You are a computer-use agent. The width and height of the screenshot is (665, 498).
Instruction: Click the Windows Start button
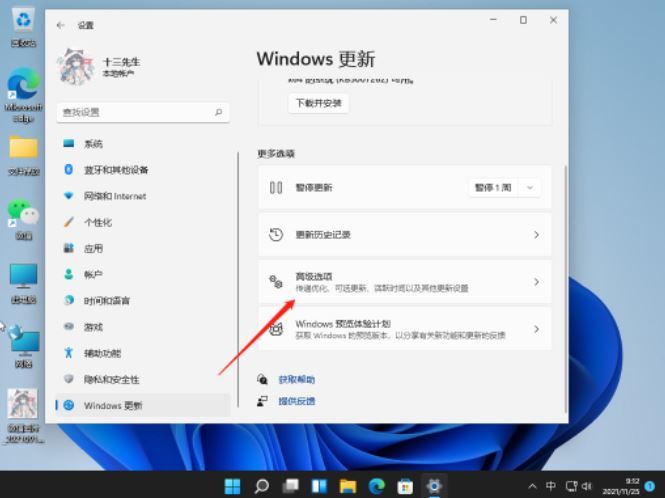coord(232,486)
